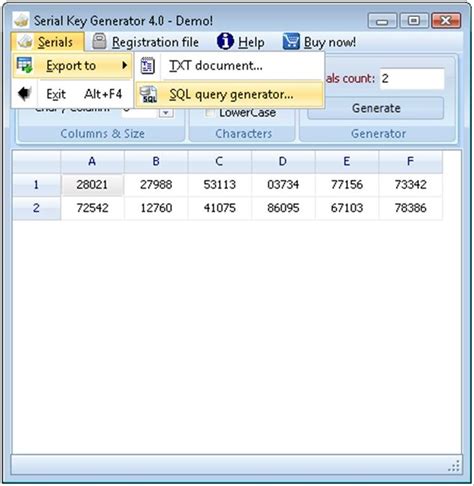474x486 pixels.
Task: Click the TXT document file icon
Action: click(147, 65)
